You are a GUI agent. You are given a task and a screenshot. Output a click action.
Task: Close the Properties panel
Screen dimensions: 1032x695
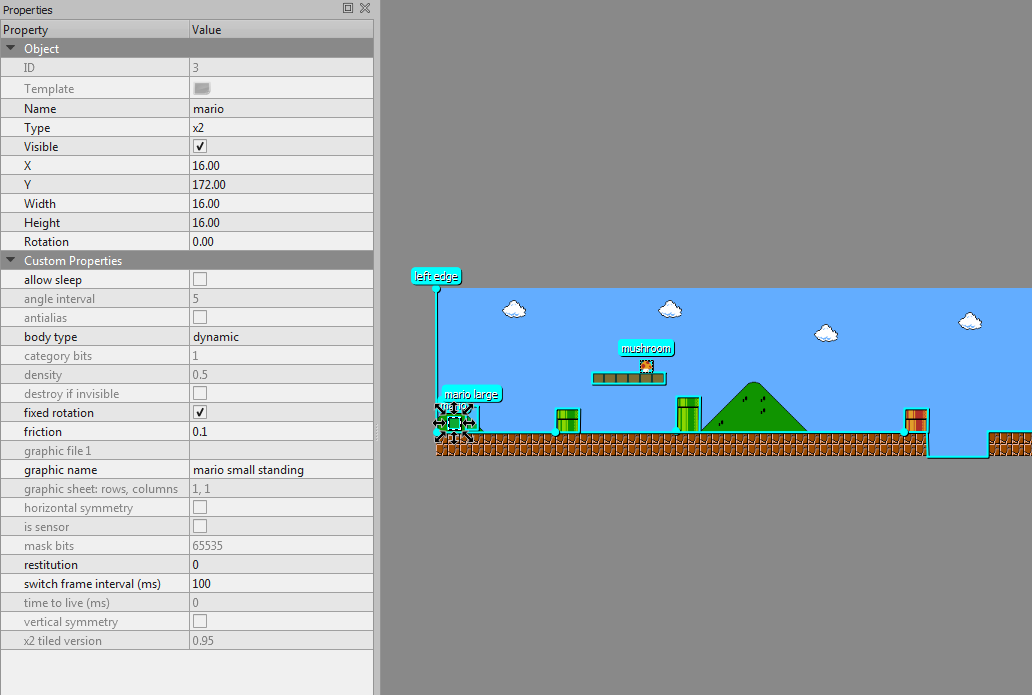(365, 8)
